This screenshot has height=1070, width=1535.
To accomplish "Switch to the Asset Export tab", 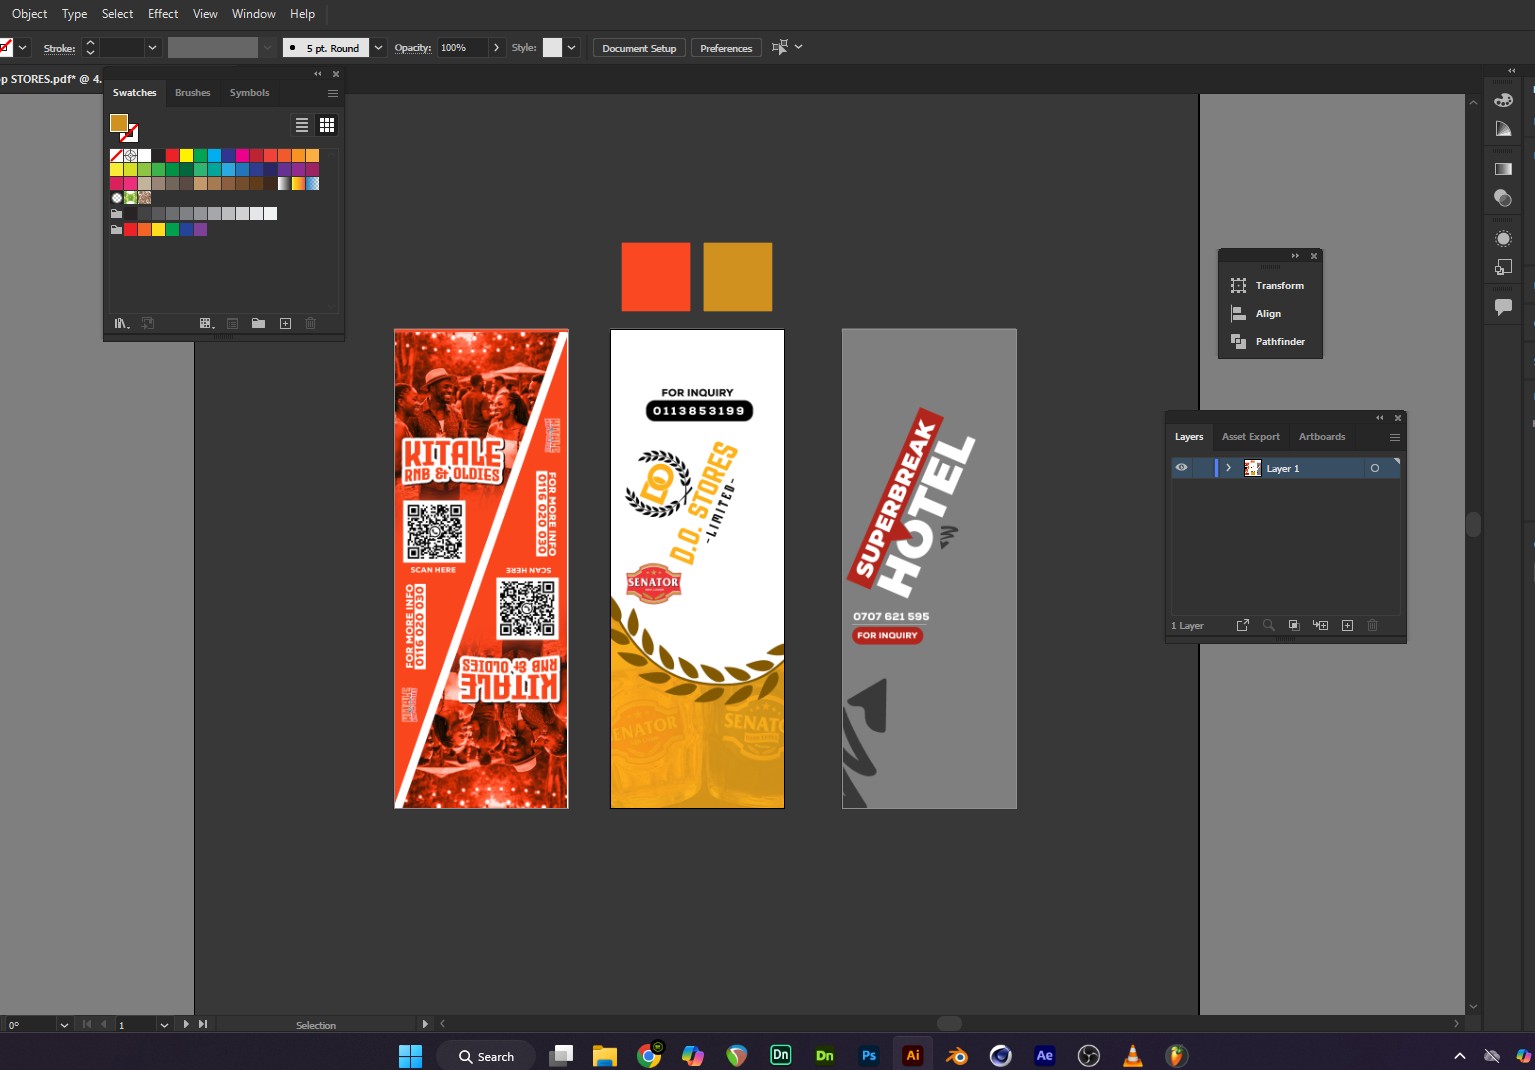I will coord(1251,437).
